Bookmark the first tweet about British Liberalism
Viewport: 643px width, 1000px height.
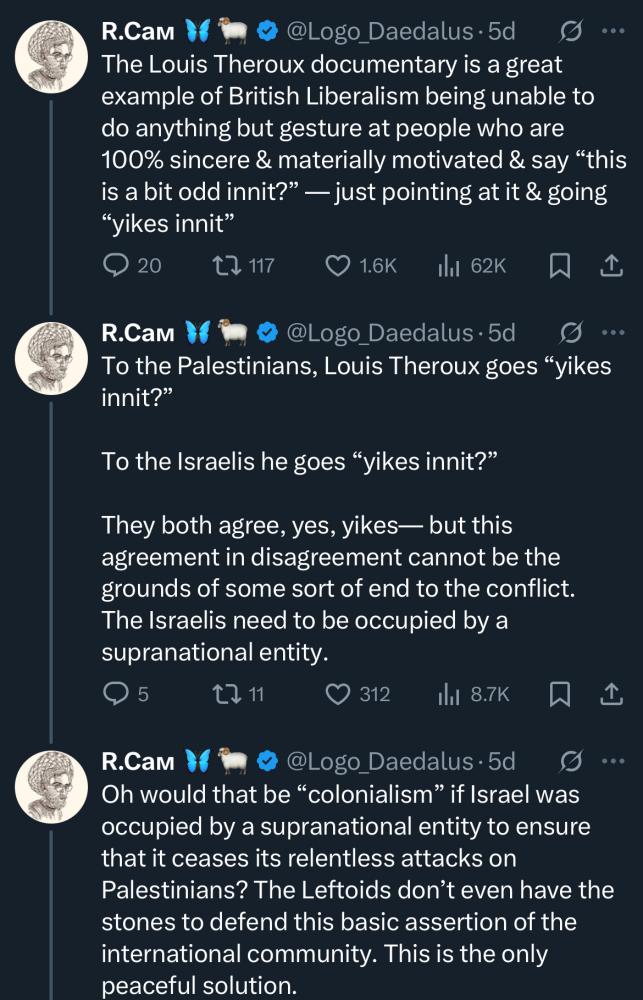click(x=561, y=265)
